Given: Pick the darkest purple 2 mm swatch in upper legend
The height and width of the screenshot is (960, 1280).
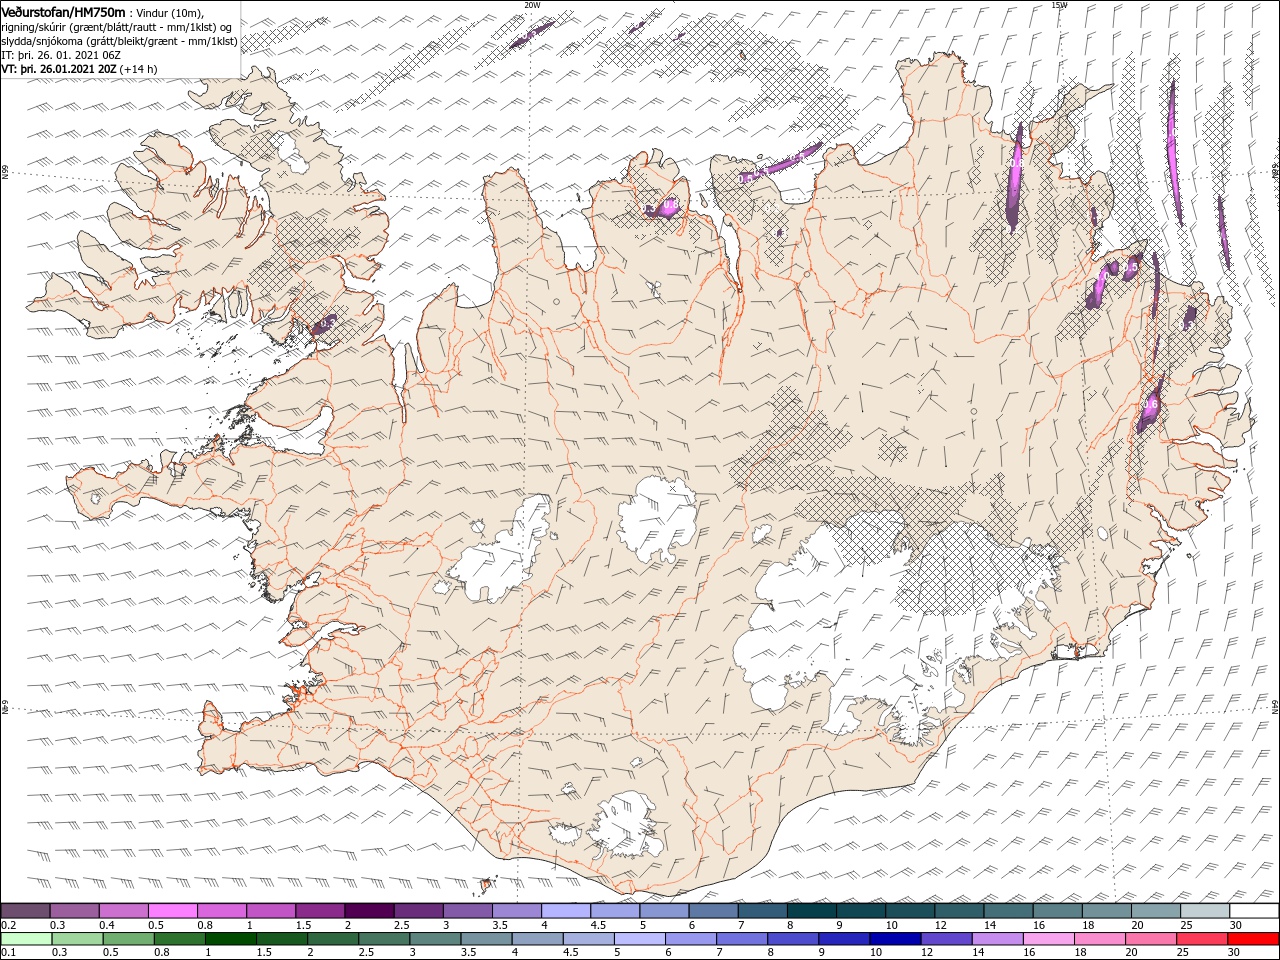Looking at the screenshot, I should 369,911.
